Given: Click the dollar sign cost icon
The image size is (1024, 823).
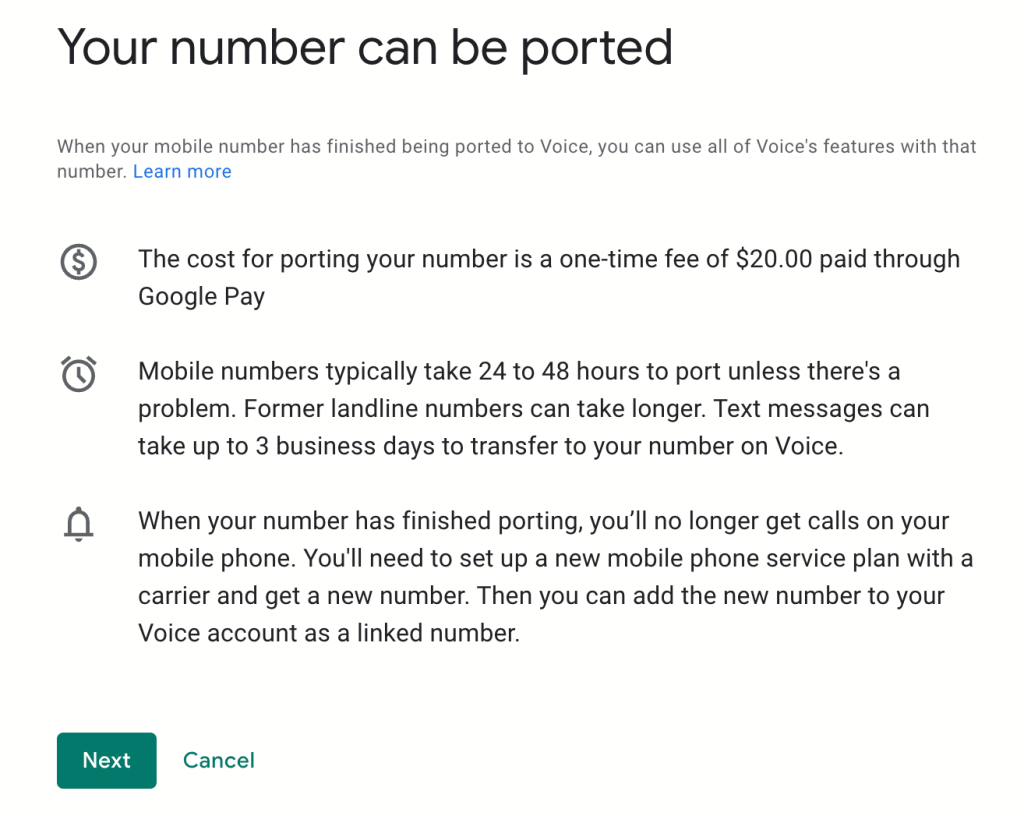Looking at the screenshot, I should (78, 263).
